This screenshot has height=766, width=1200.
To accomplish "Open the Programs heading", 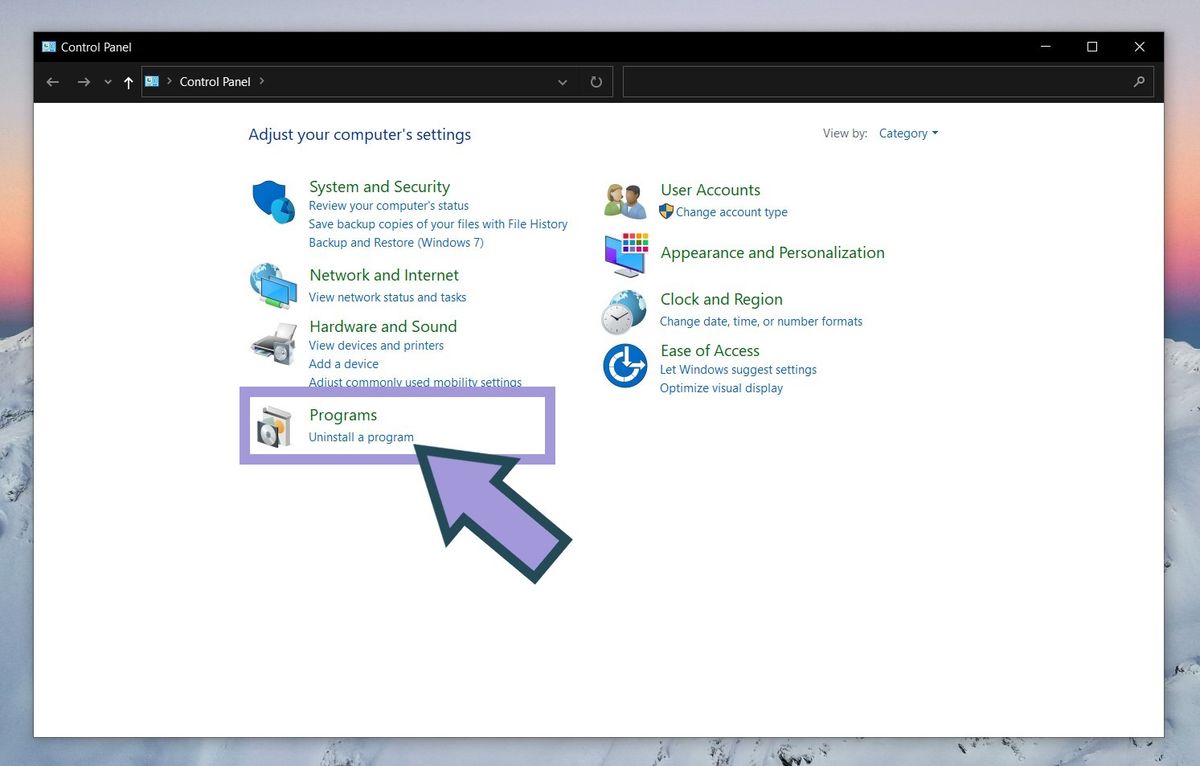I will pyautogui.click(x=343, y=415).
